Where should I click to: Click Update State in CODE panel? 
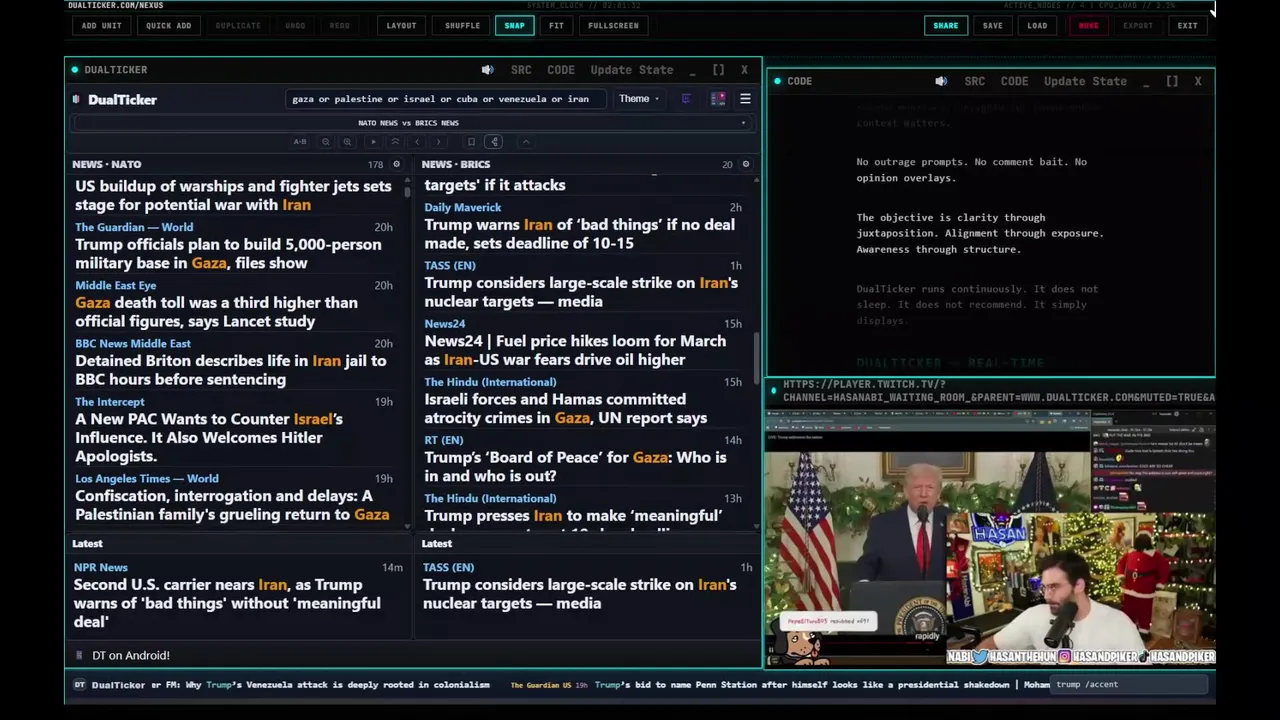point(1085,81)
